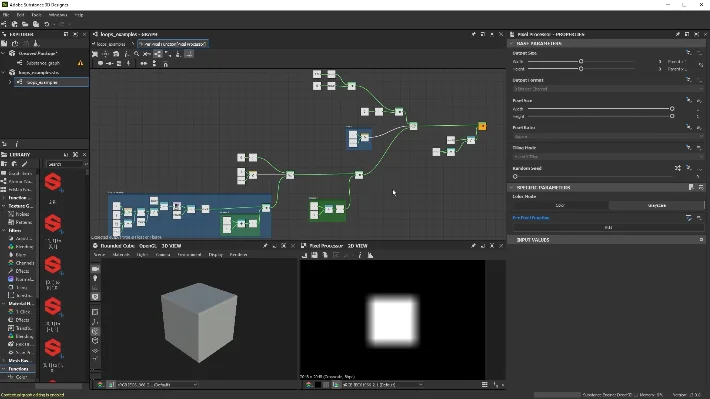Click the first library item thumbnail

pos(53,182)
